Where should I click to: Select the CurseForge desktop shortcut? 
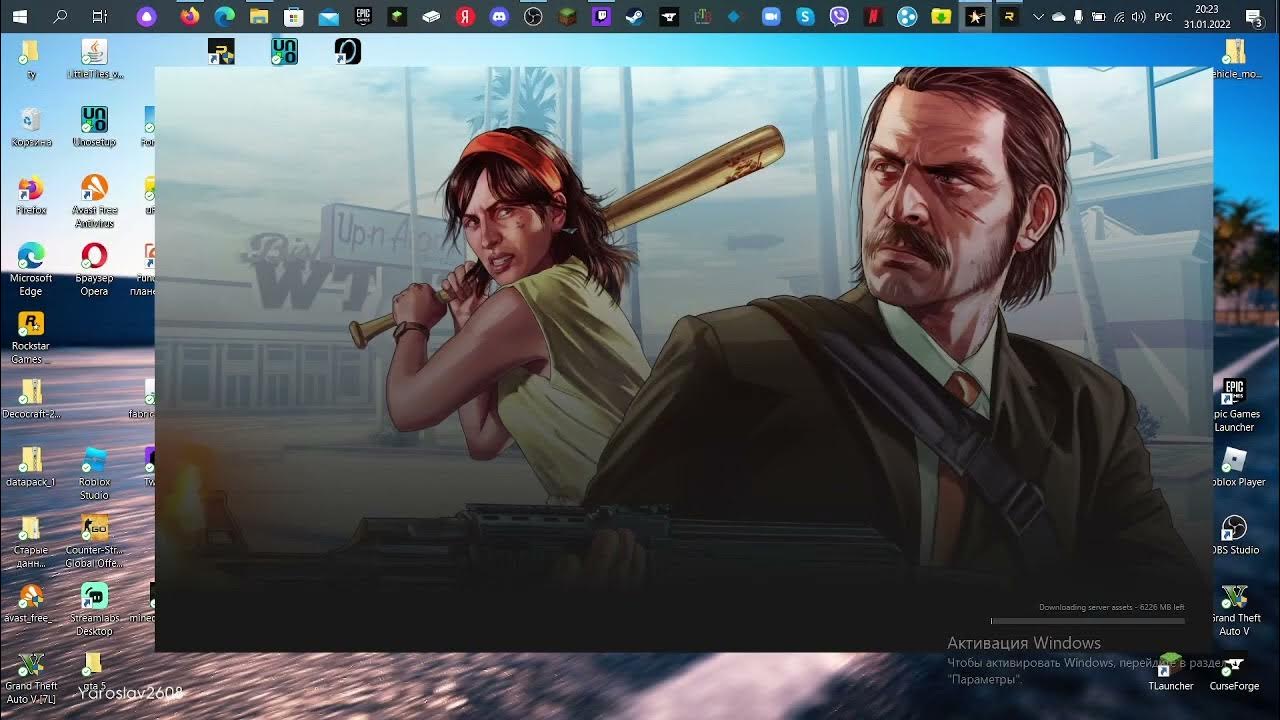(x=1234, y=671)
